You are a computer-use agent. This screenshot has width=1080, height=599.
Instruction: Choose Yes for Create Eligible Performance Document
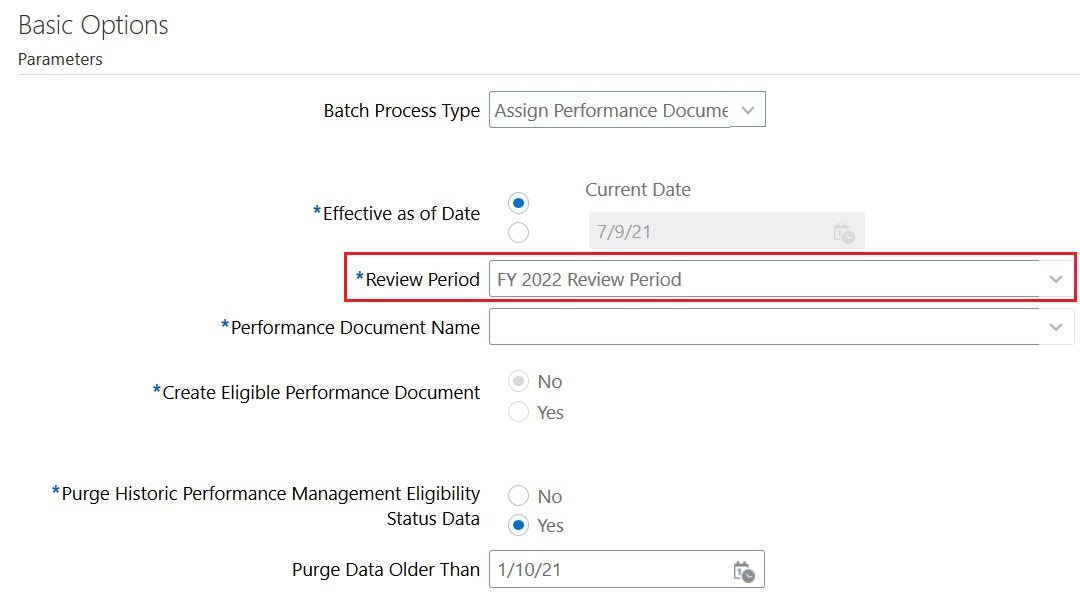click(x=519, y=412)
